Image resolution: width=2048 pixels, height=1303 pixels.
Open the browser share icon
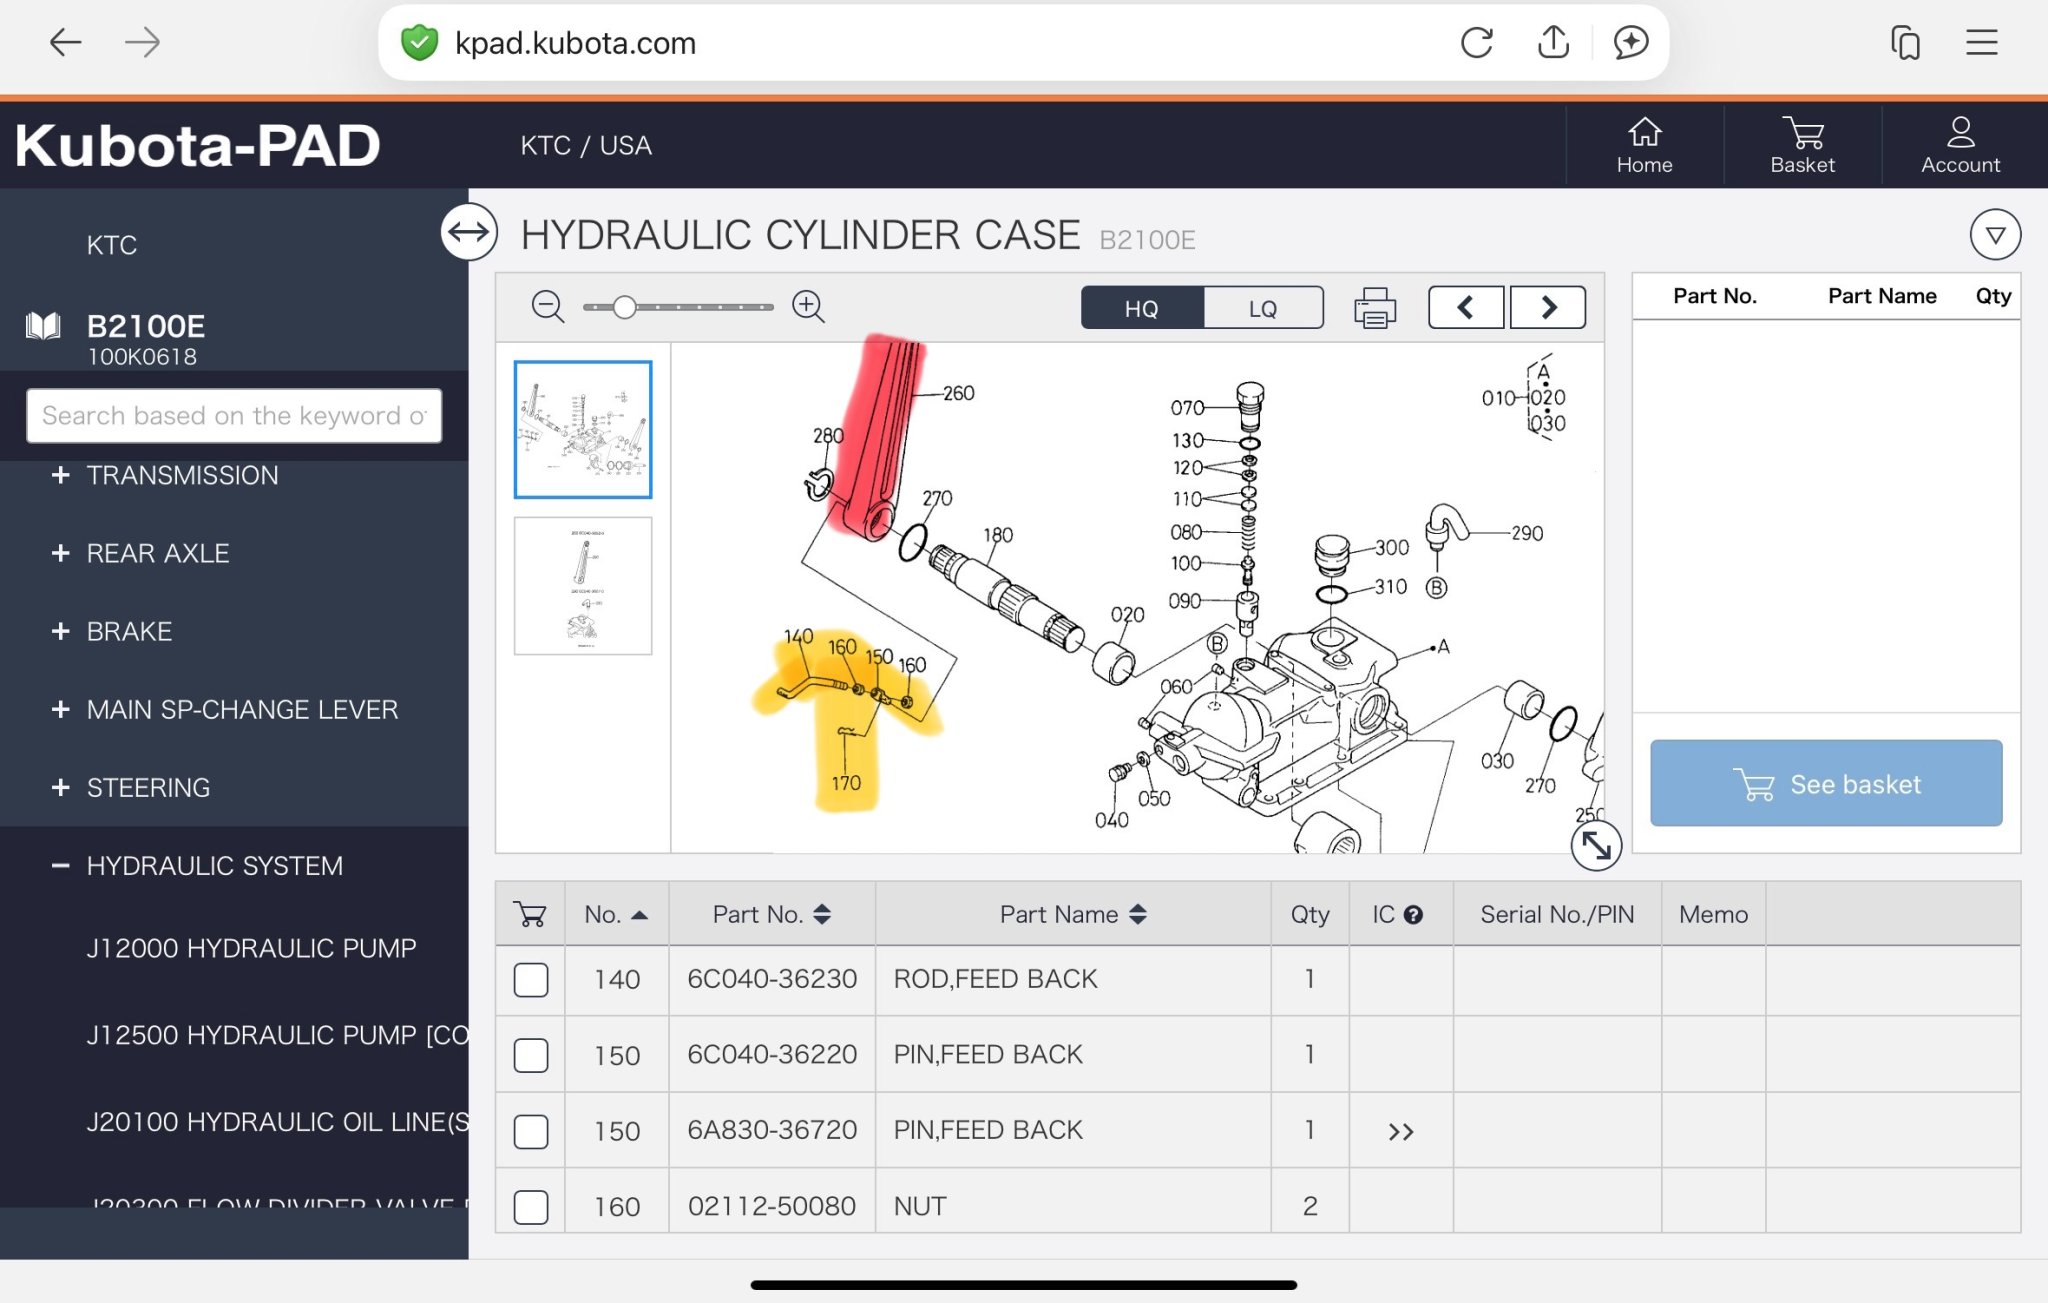coord(1553,42)
